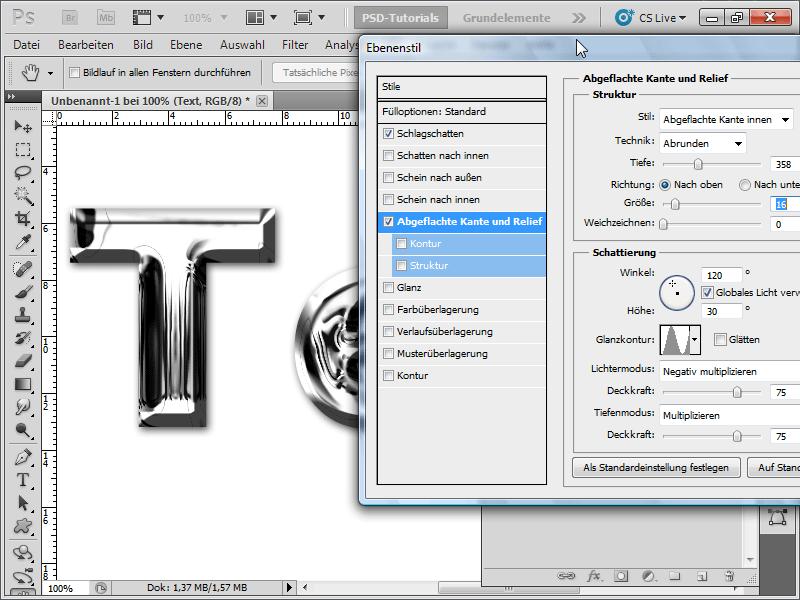Click the Weichzeichnen slider handle
The image size is (800, 600).
[x=663, y=224]
